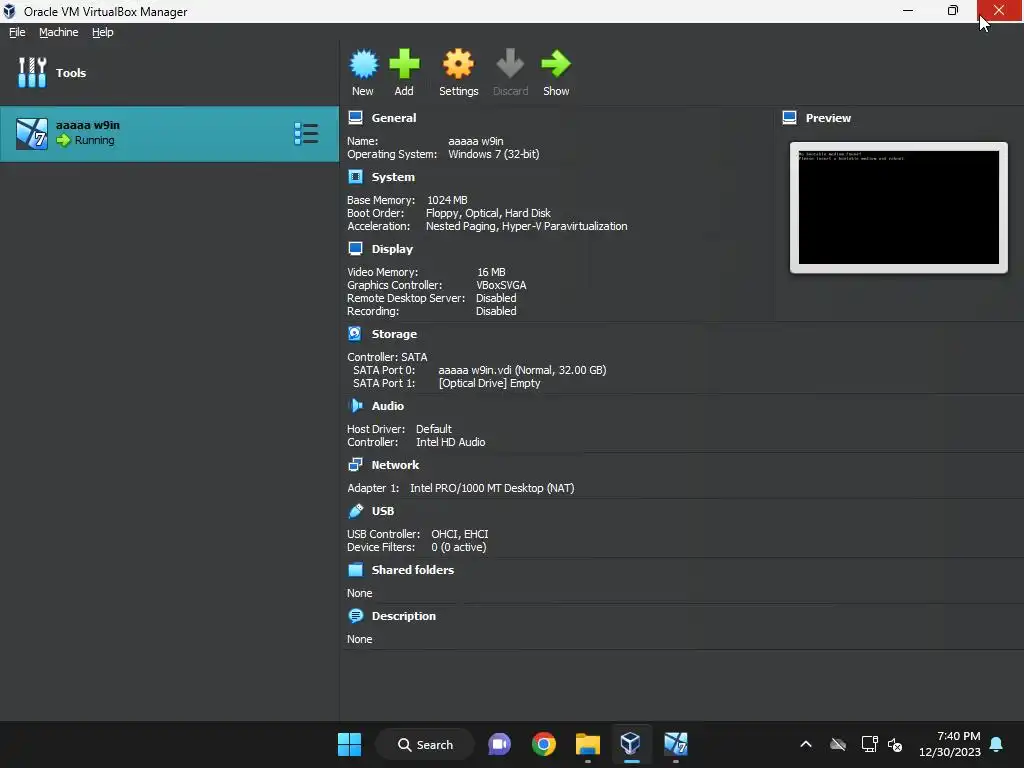Image resolution: width=1024 pixels, height=768 pixels.
Task: Click the Shared folders section icon
Action: (355, 569)
